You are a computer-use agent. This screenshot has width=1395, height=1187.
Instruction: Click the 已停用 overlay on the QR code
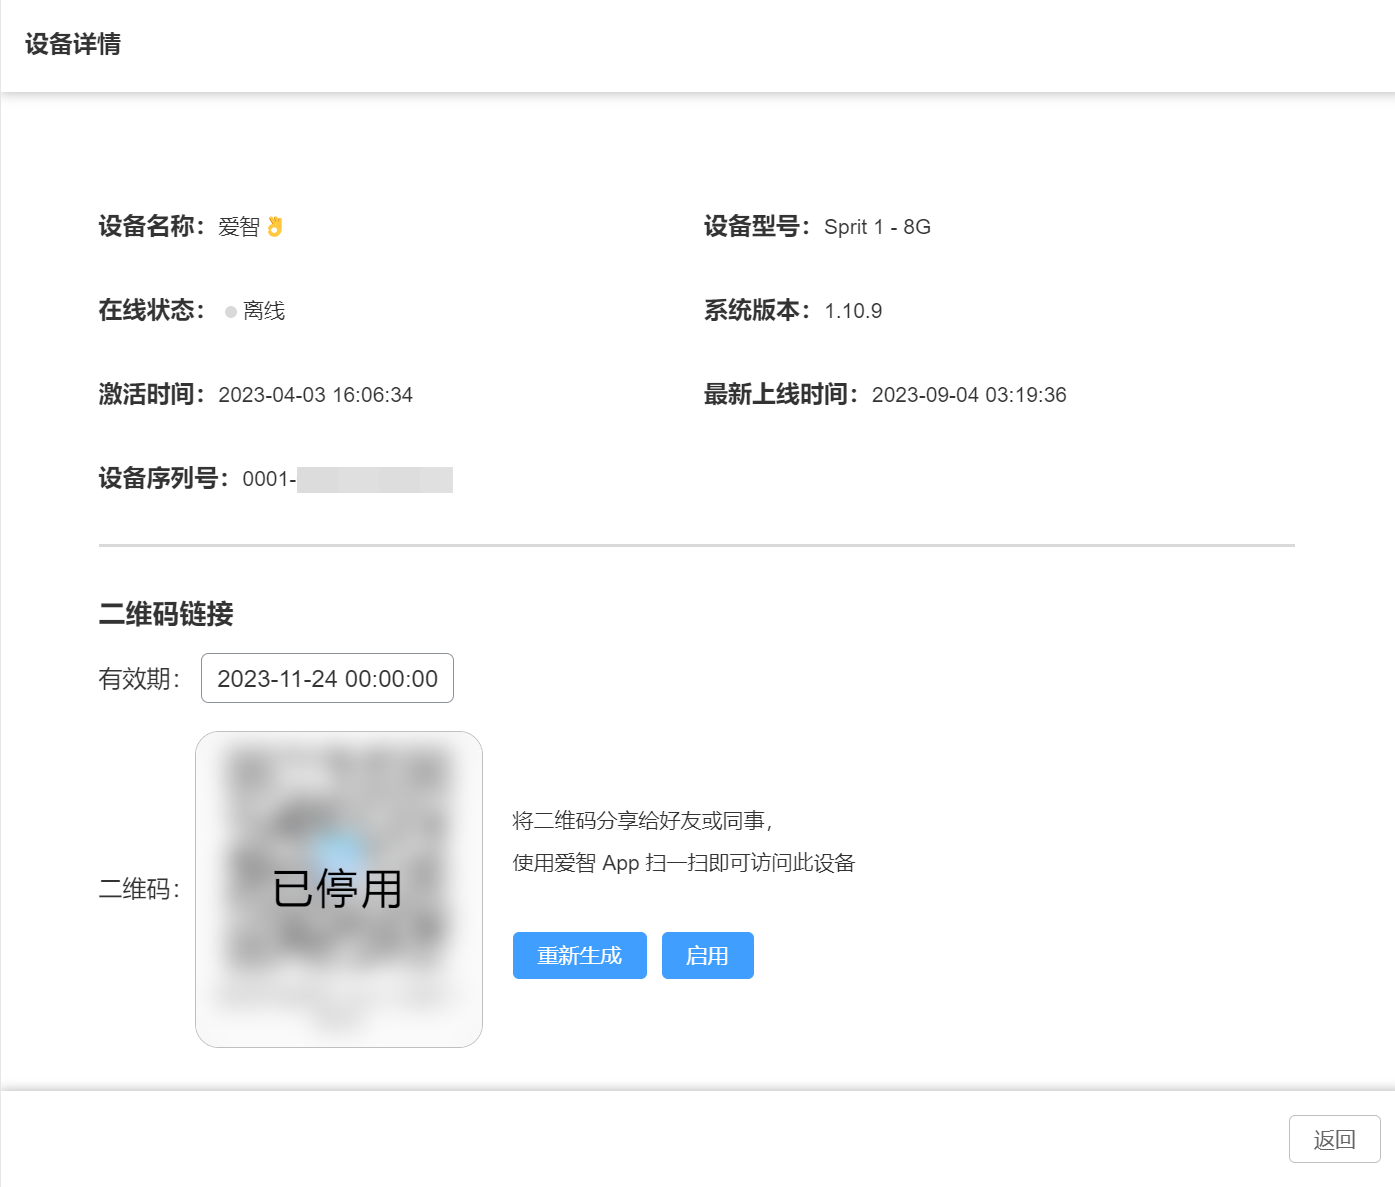tap(338, 886)
